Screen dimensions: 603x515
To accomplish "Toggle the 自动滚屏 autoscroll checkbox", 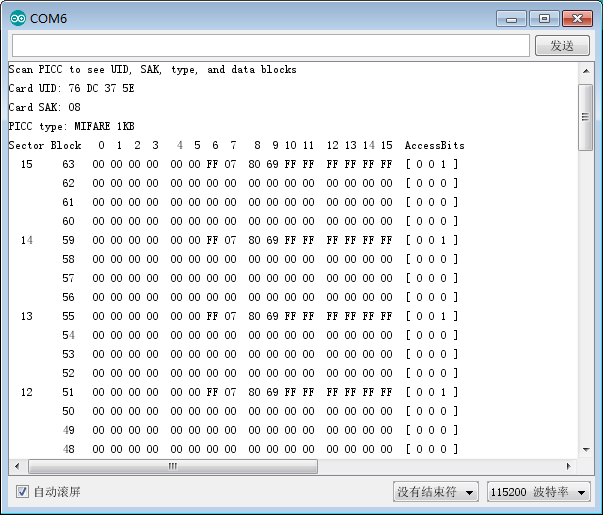I will (x=22, y=491).
